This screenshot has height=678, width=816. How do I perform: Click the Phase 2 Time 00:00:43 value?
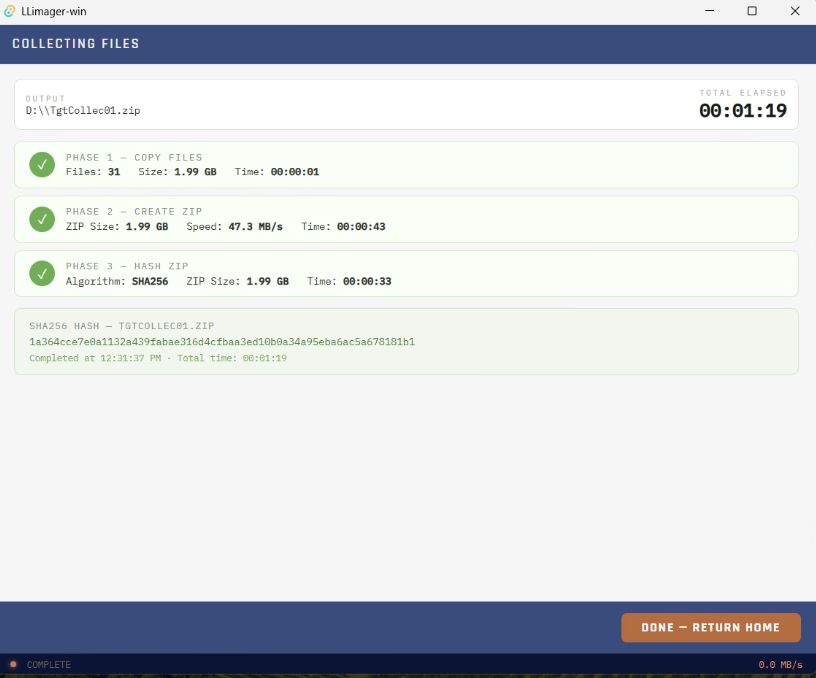coord(361,226)
